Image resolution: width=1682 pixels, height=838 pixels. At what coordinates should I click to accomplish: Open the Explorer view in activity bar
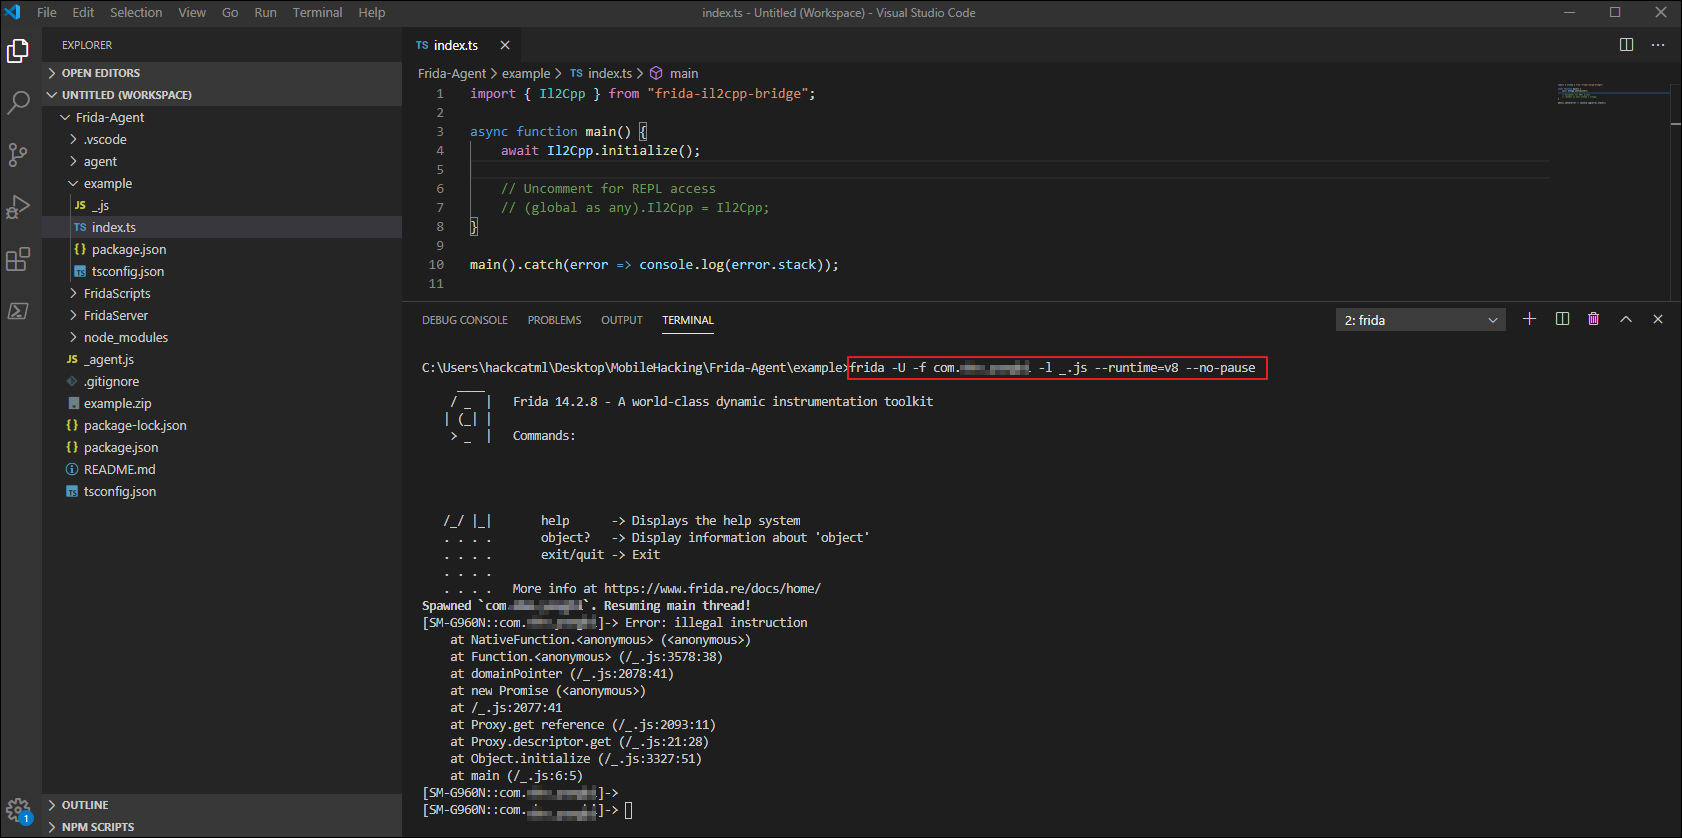click(18, 50)
